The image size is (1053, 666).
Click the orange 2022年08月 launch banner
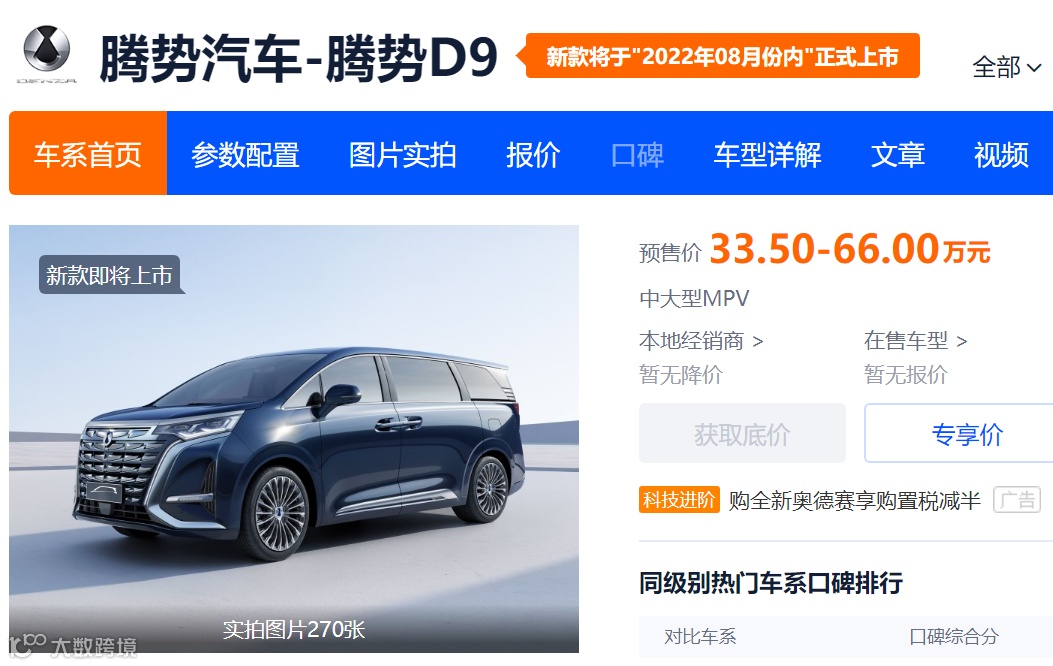click(722, 56)
